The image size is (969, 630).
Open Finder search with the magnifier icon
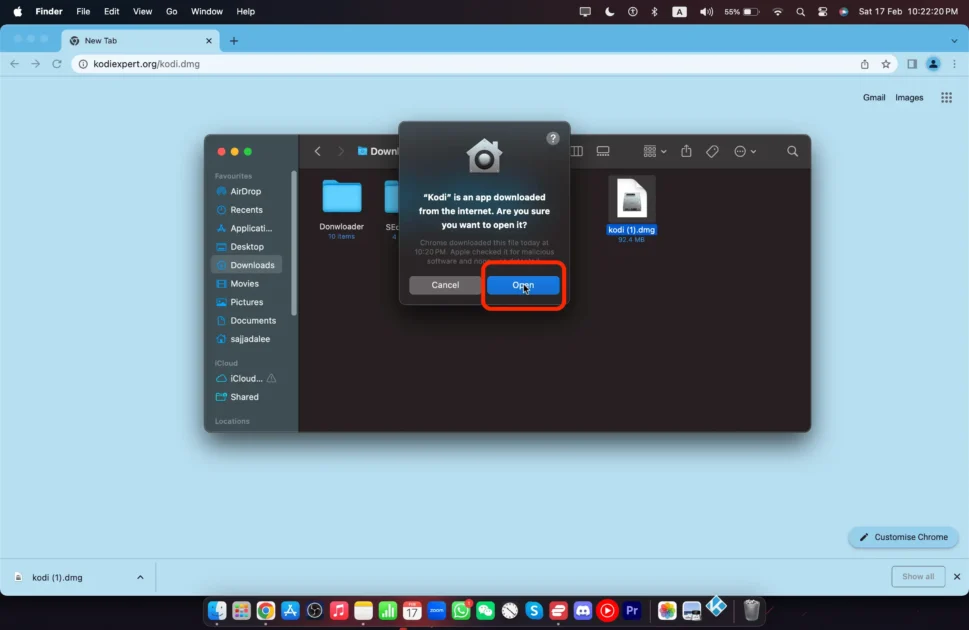792,151
